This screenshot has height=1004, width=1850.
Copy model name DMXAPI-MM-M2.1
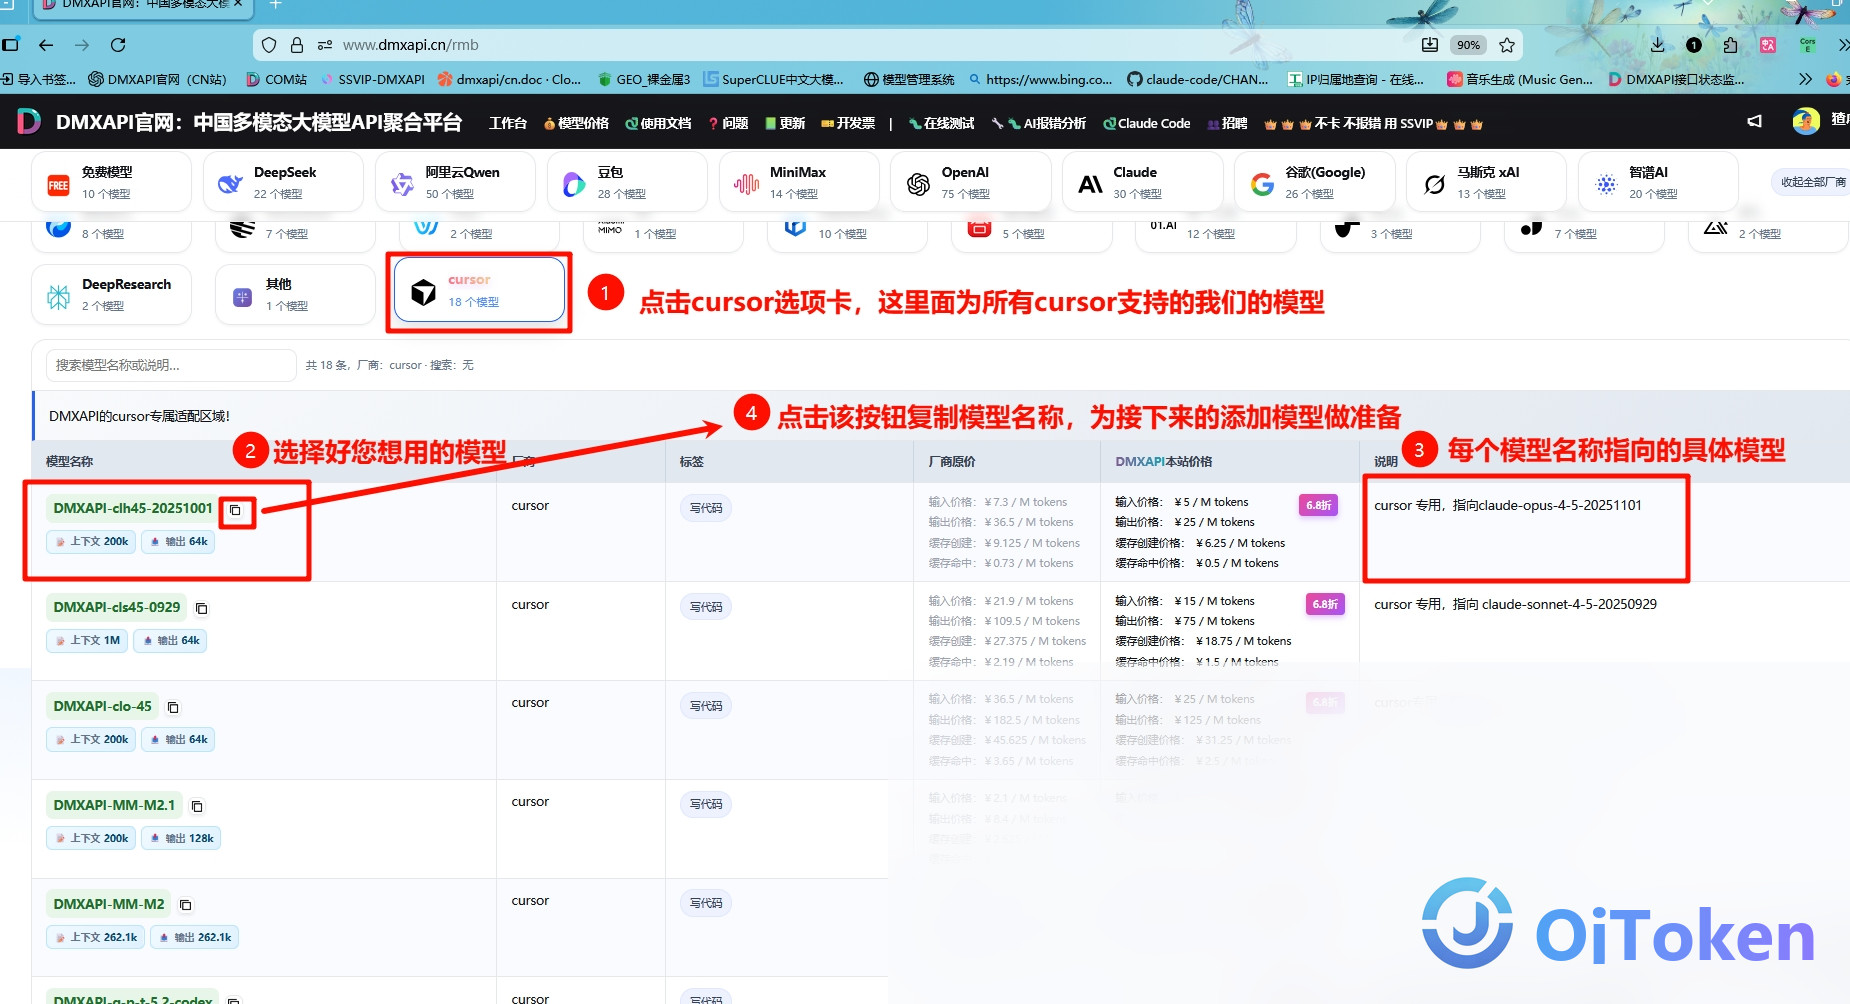[197, 806]
